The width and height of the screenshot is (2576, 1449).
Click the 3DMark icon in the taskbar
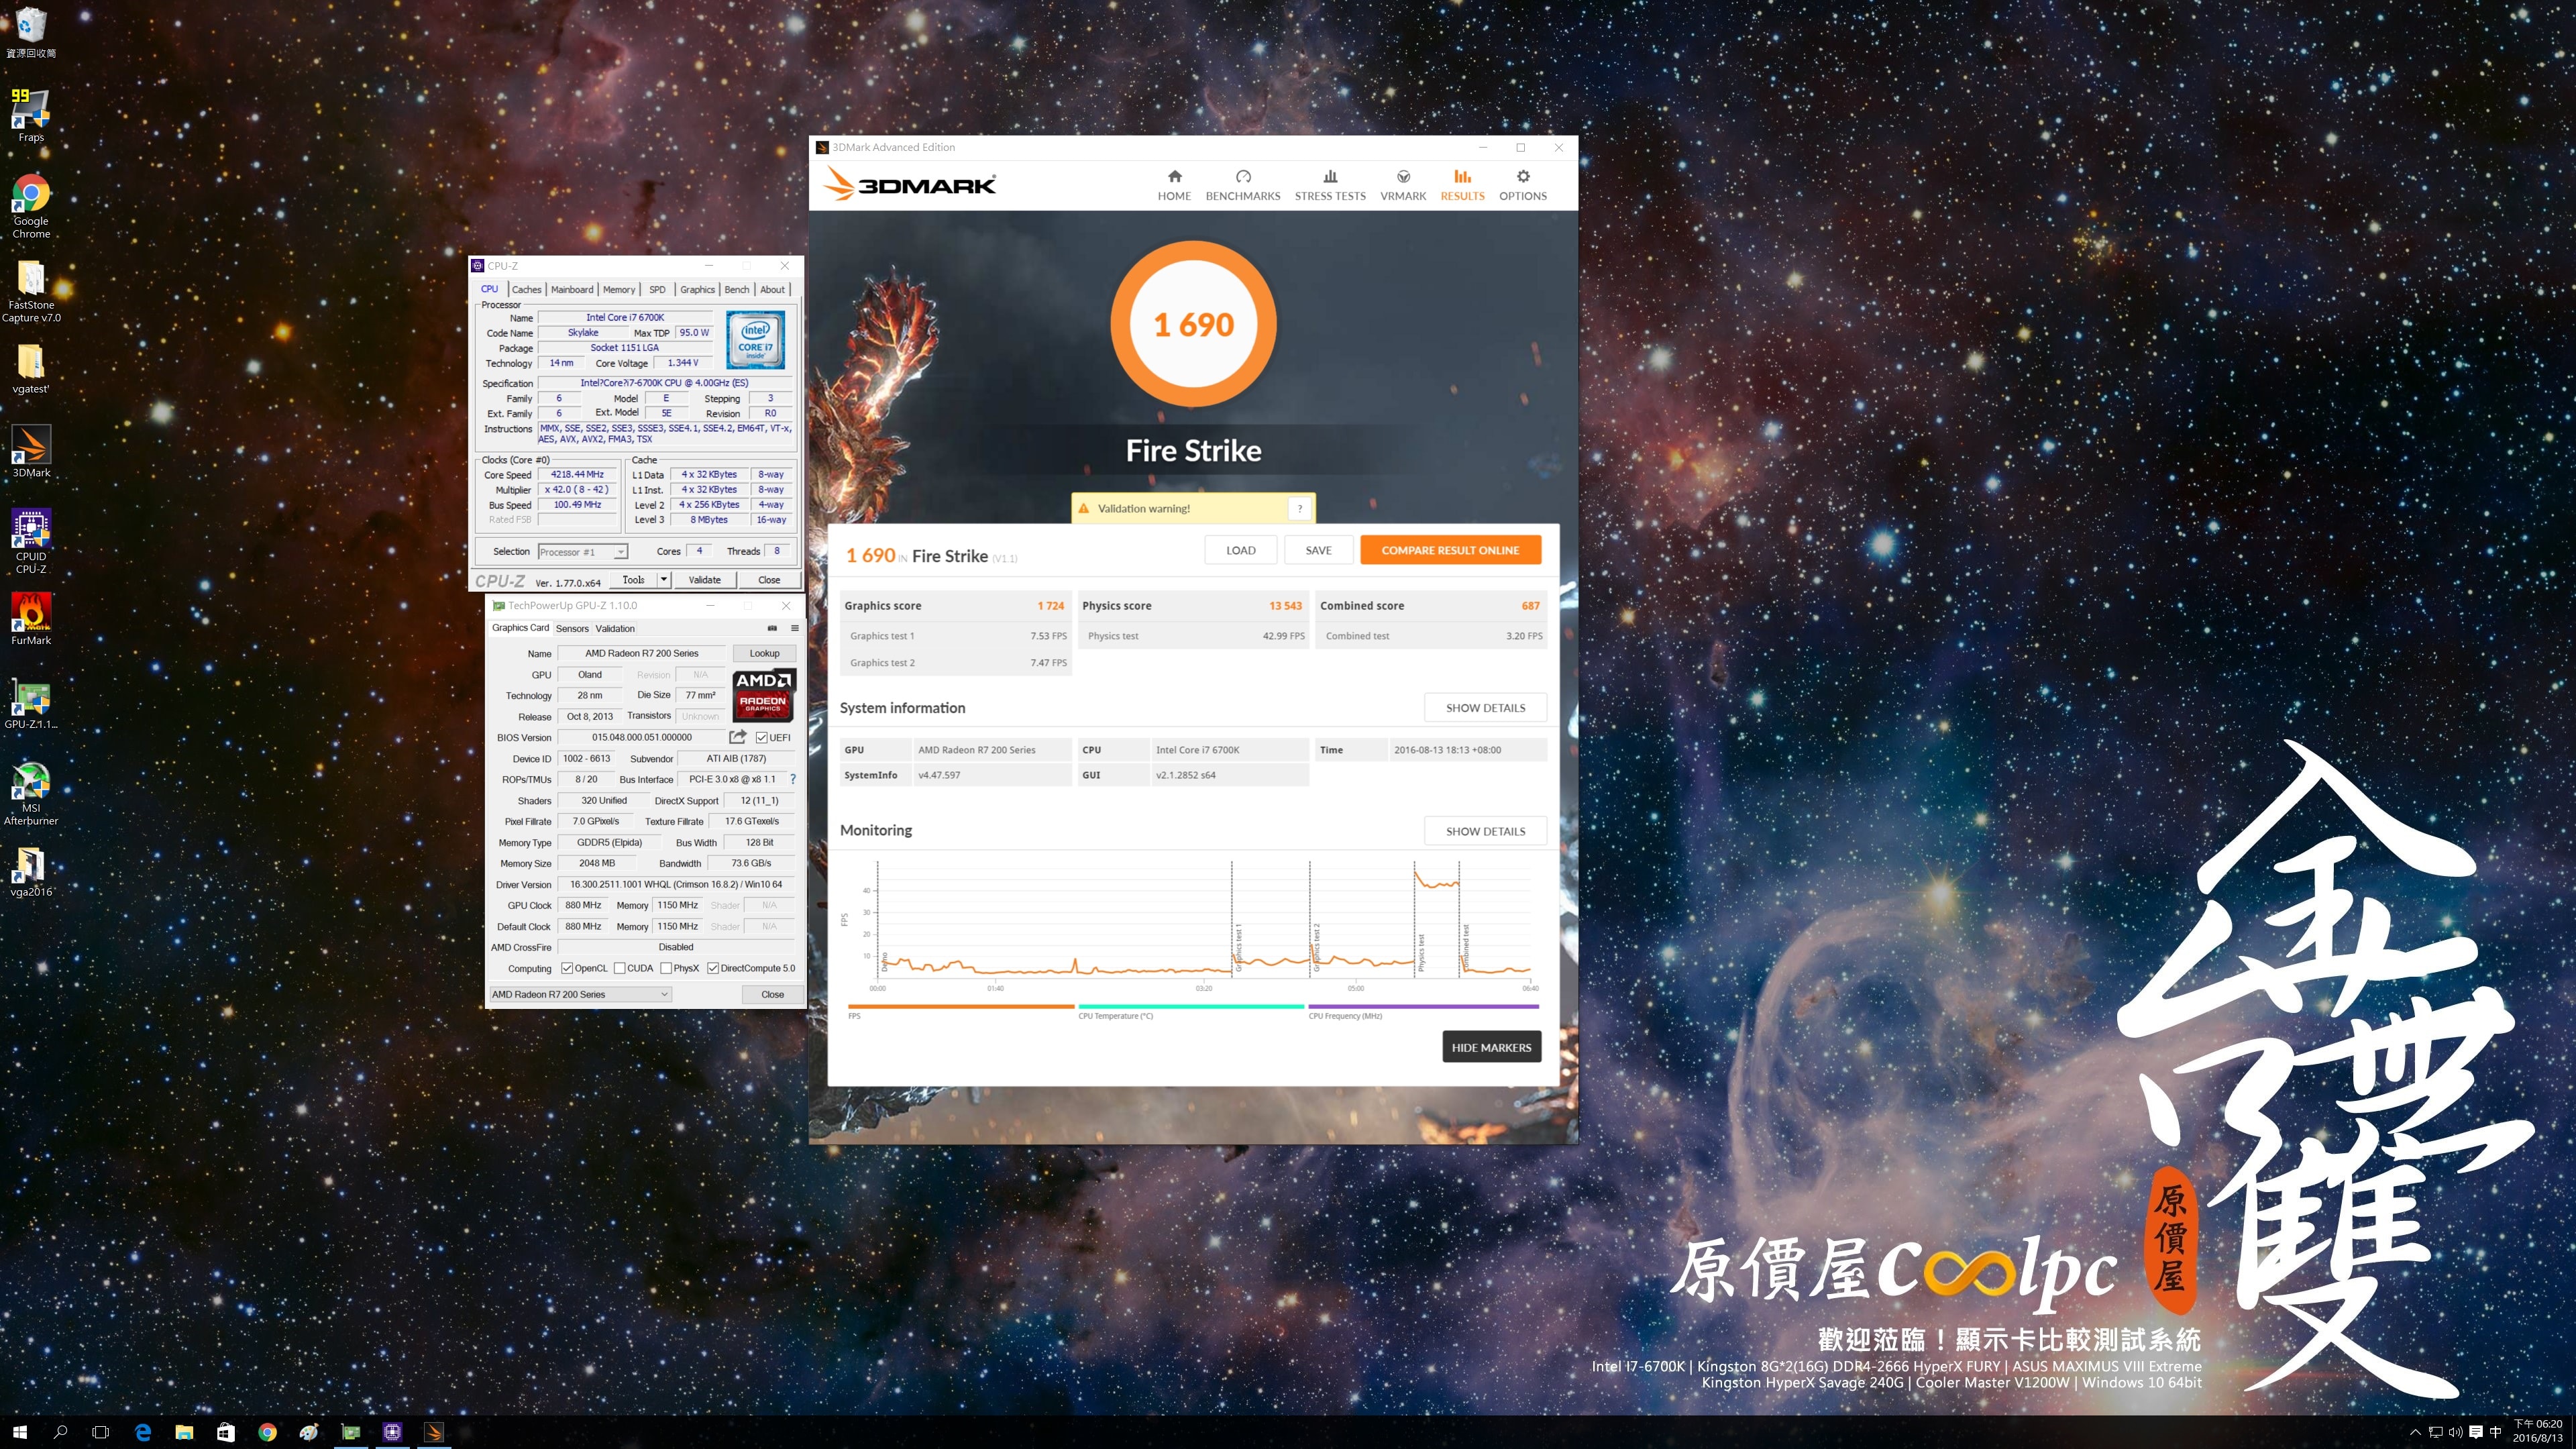point(434,1432)
